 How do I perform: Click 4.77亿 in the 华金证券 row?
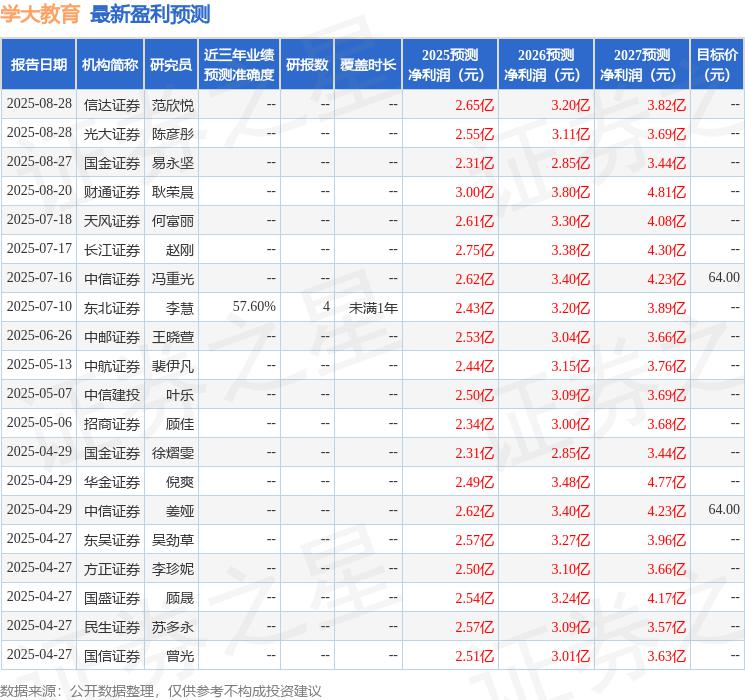tap(666, 482)
